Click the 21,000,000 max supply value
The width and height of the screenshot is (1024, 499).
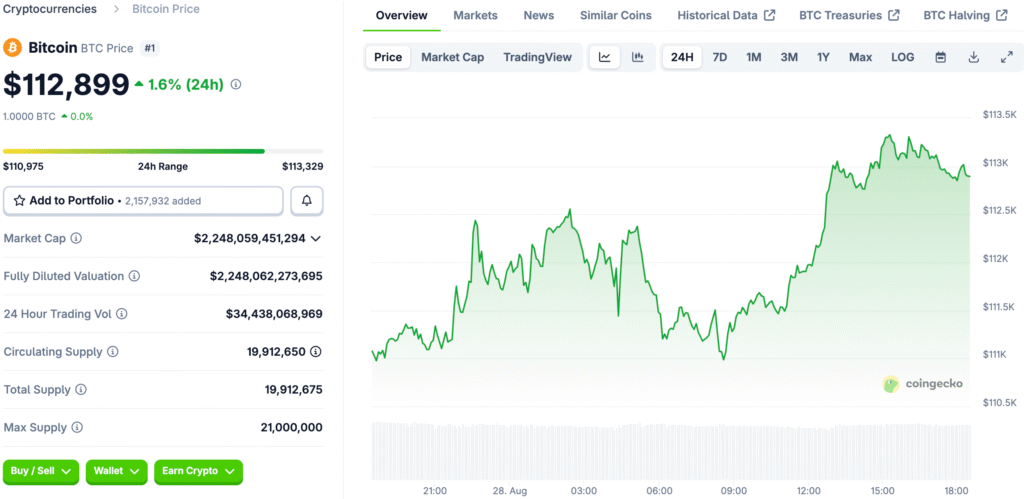click(291, 428)
